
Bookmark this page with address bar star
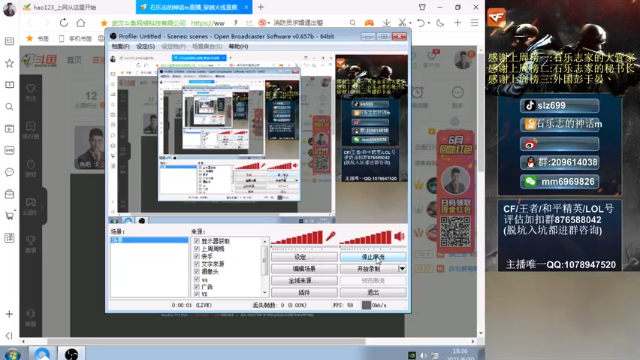coord(104,23)
